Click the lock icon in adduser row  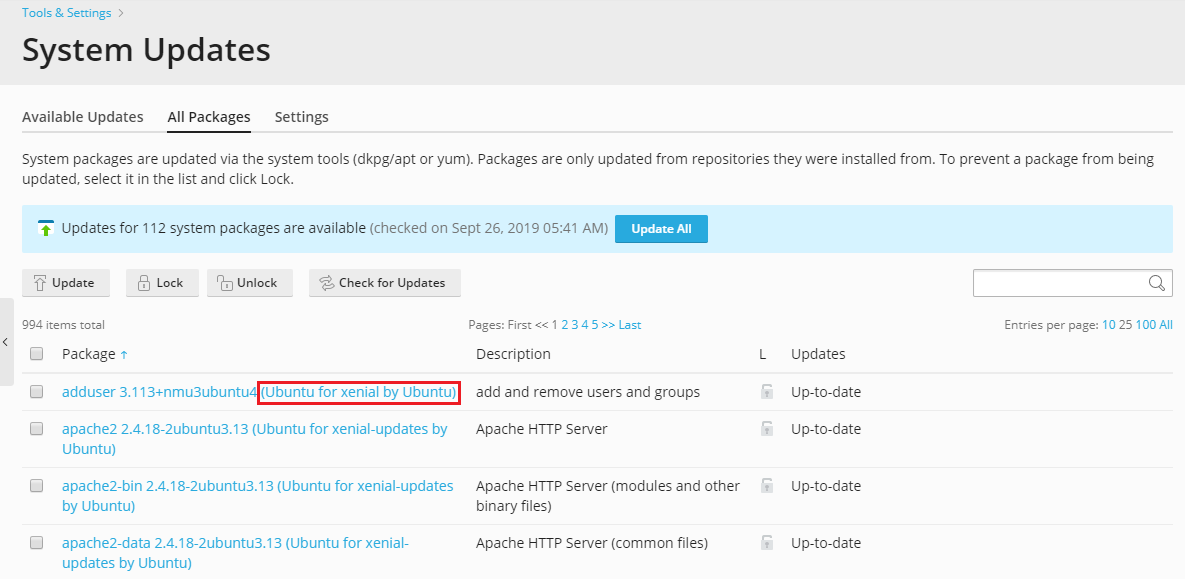[x=767, y=392]
